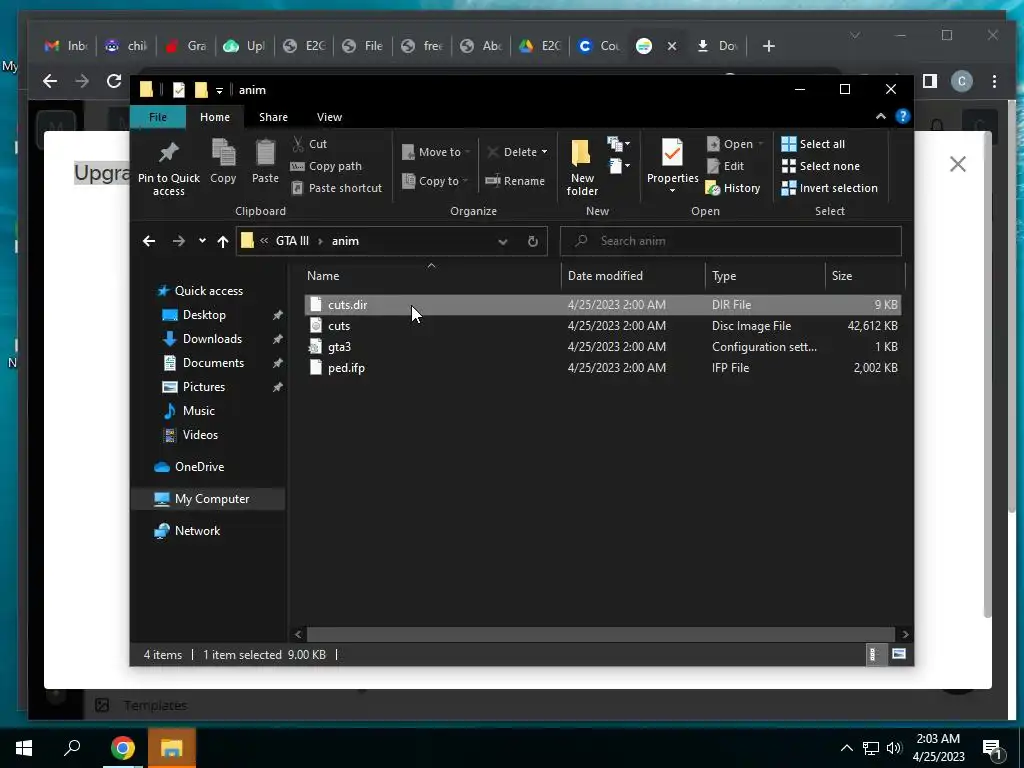Click Pin to Quick access icon
The image size is (1024, 768).
pyautogui.click(x=168, y=153)
